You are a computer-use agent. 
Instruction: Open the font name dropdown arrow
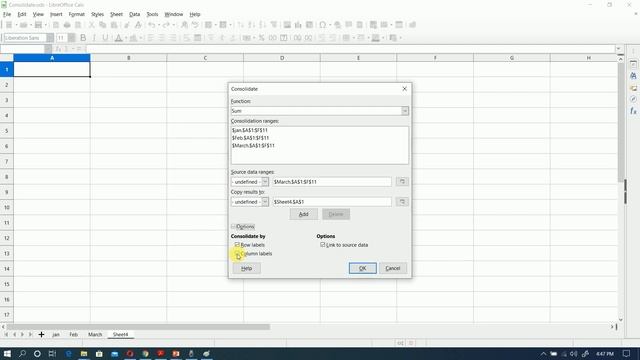50,38
